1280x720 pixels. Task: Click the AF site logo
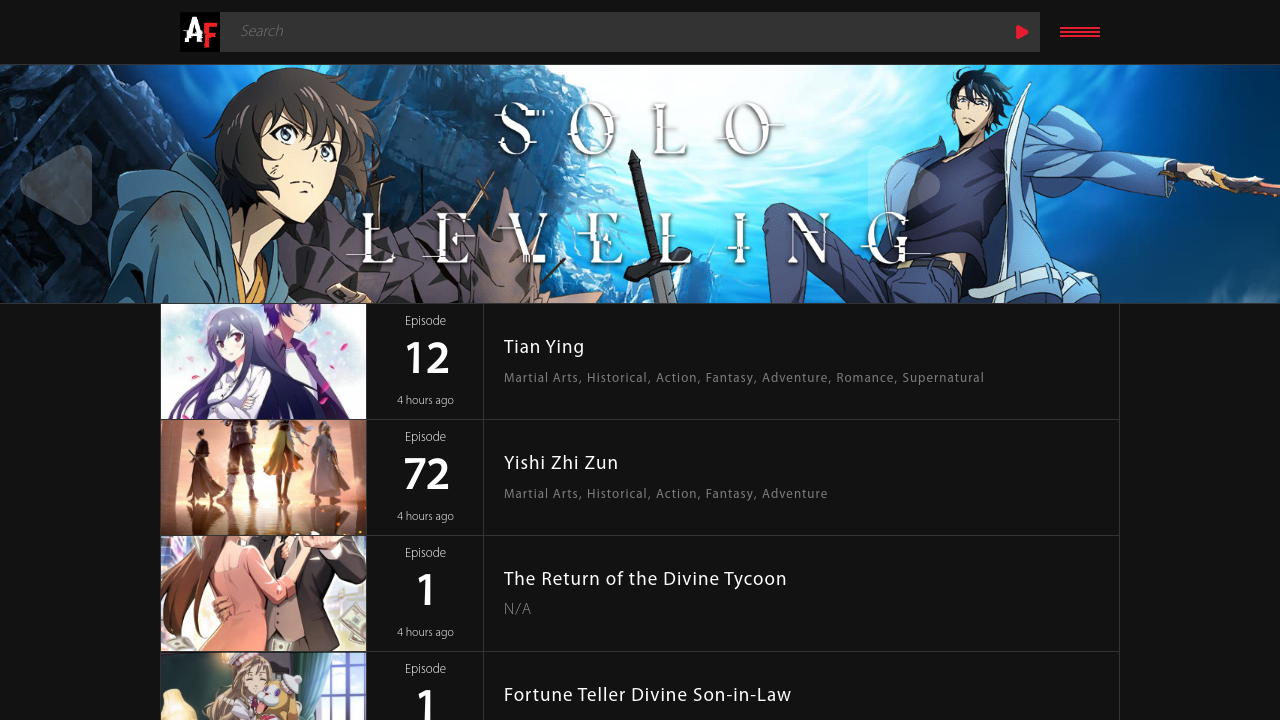pyautogui.click(x=199, y=32)
